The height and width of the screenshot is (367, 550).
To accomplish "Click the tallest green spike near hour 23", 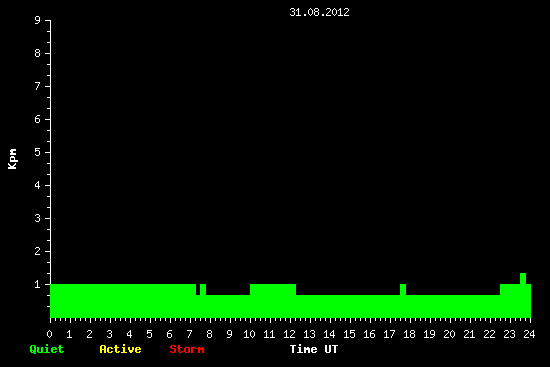I will click(523, 279).
